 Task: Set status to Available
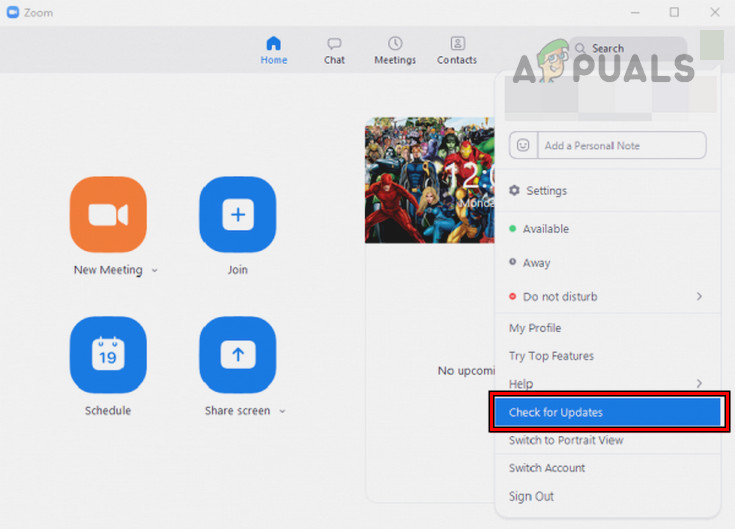point(608,229)
